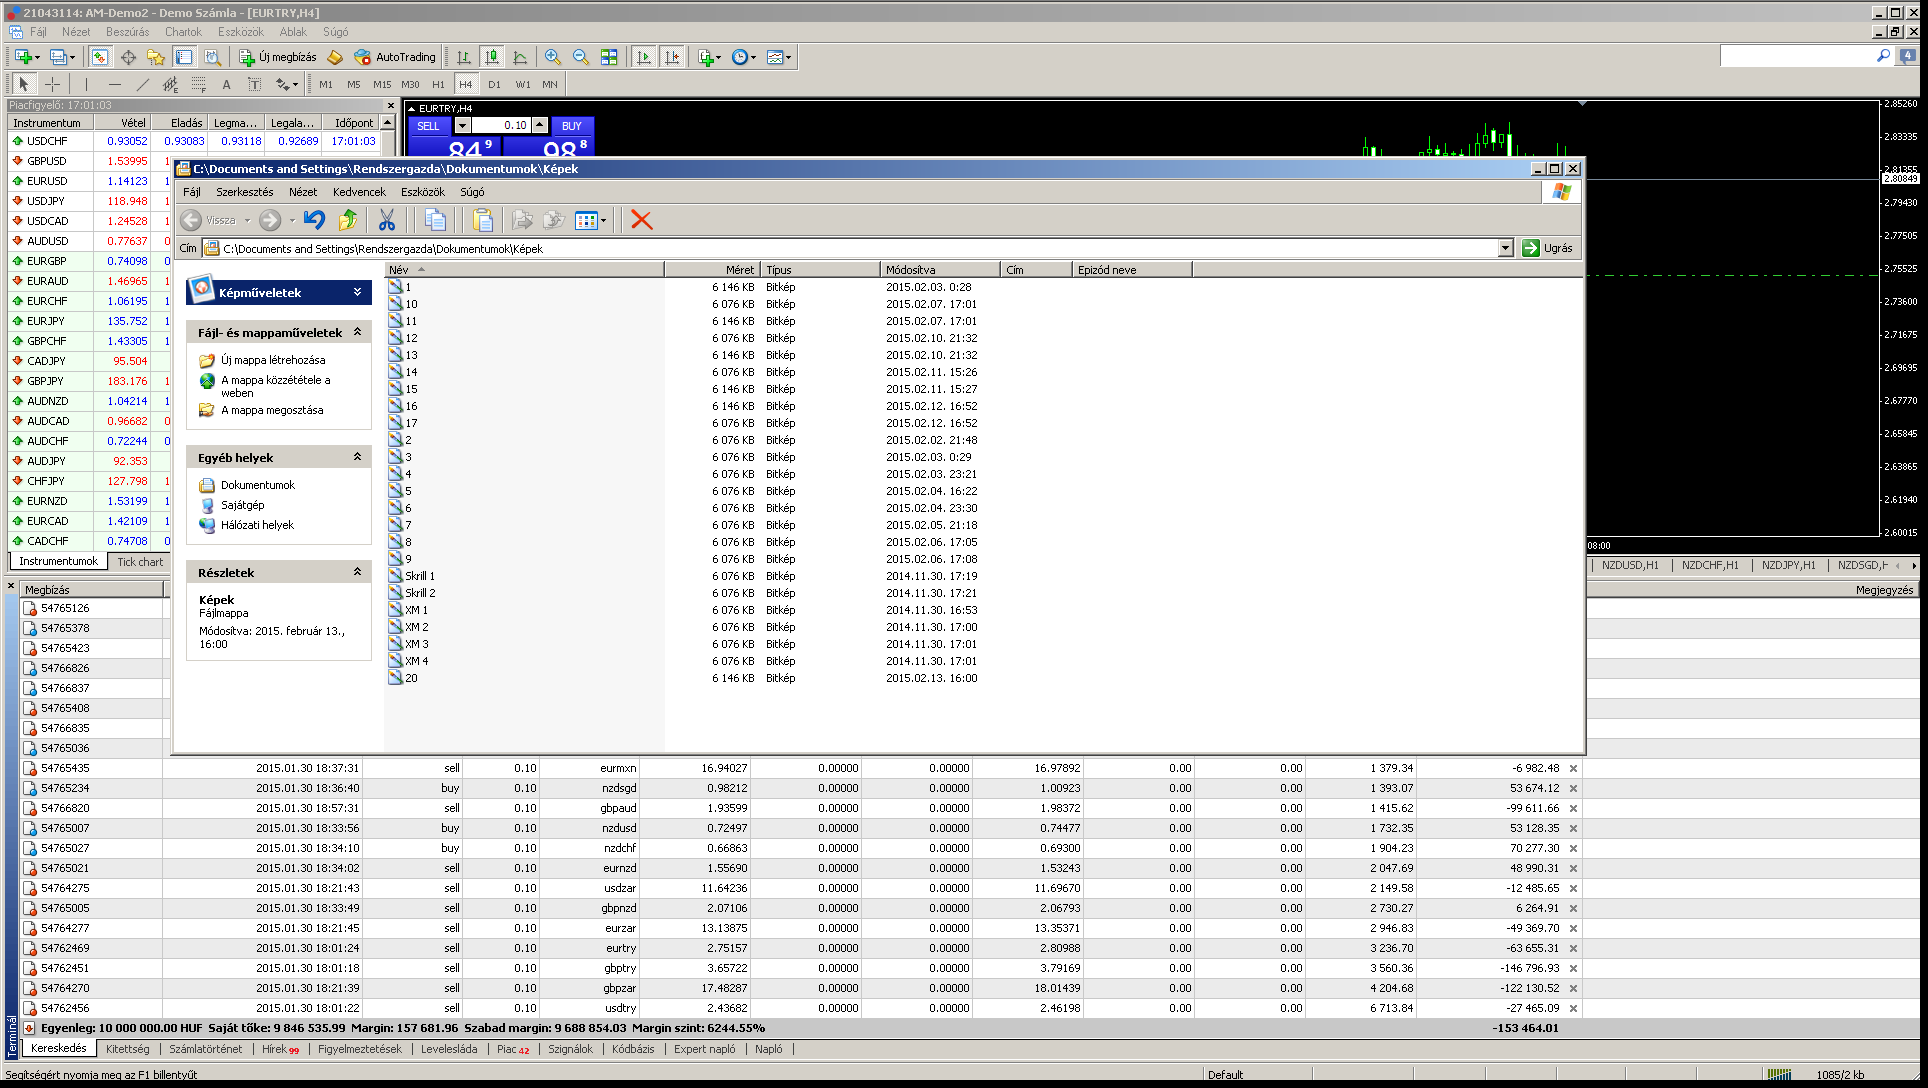Toggle candlestick chart mode
This screenshot has width=1928, height=1088.
pyautogui.click(x=492, y=57)
